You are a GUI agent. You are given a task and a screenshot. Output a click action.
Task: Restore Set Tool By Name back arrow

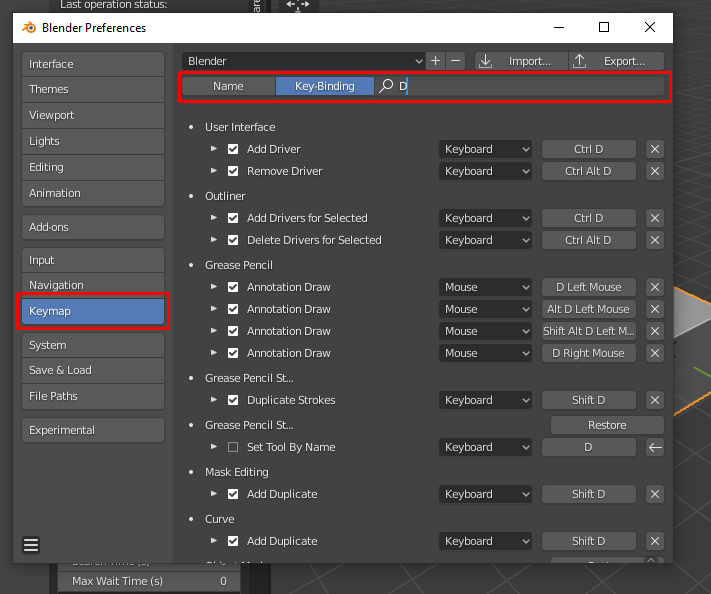click(655, 447)
